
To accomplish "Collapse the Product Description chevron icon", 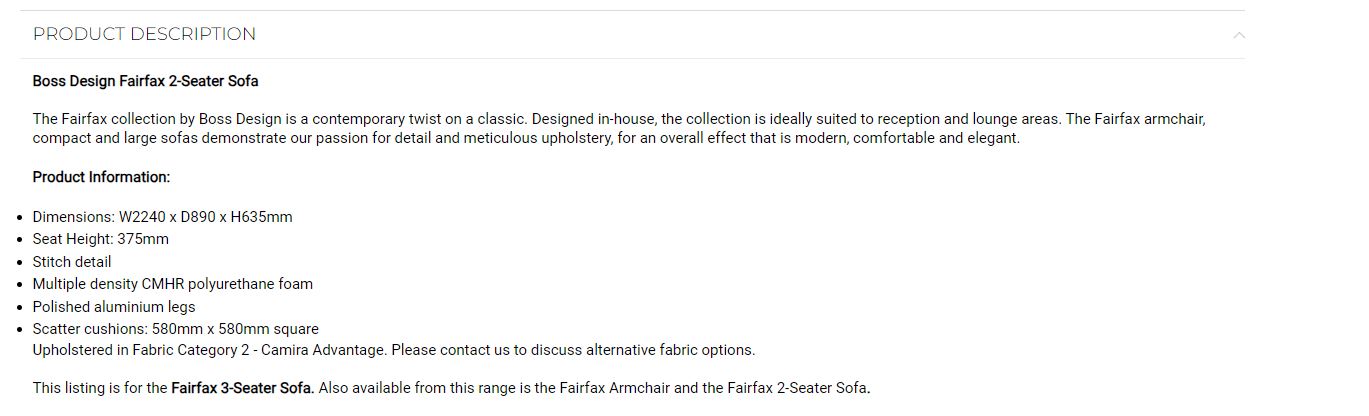I will 1239,35.
